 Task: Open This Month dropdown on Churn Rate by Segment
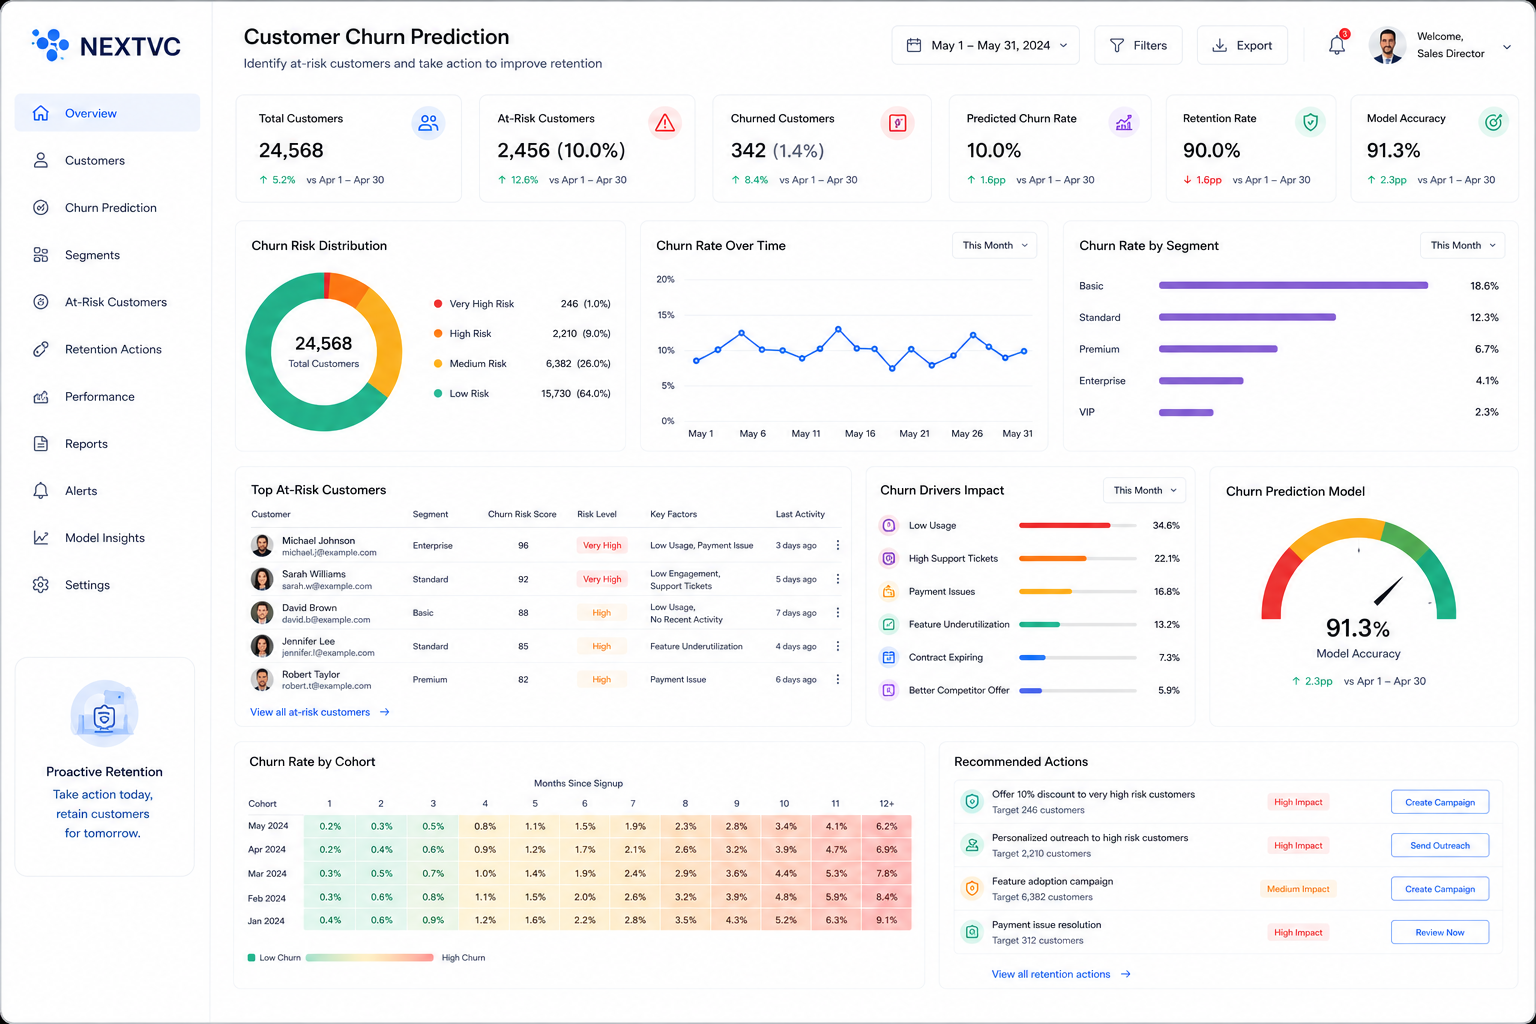(1462, 245)
